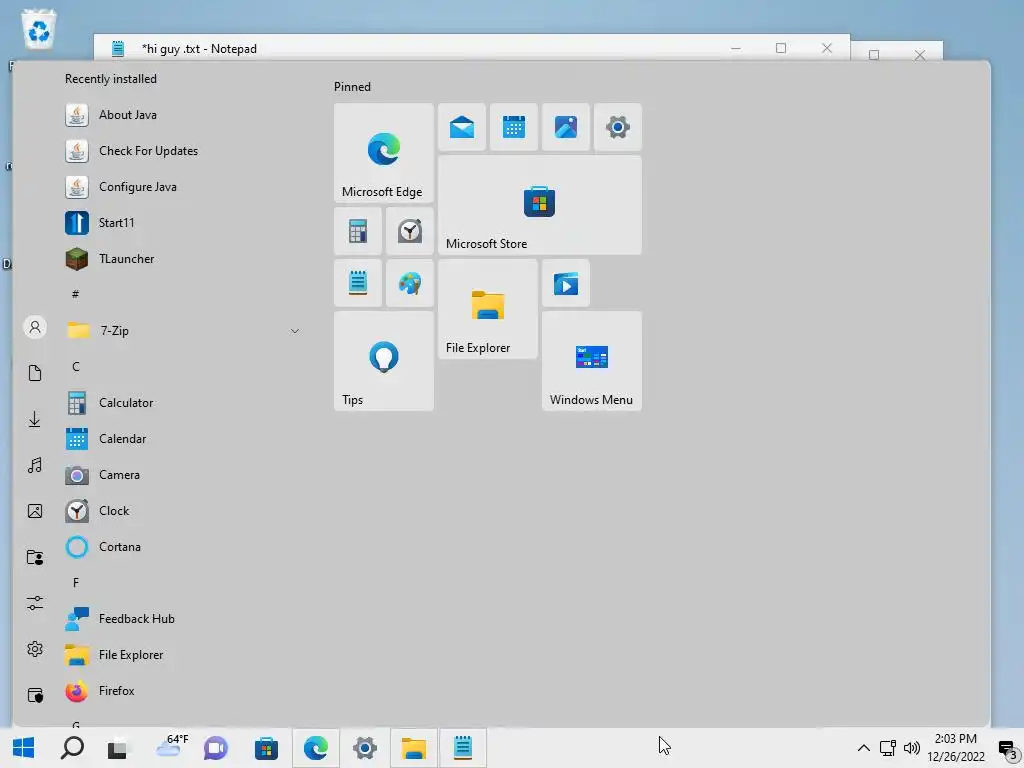Launch Microsoft Edge from pinned tiles

click(x=383, y=153)
